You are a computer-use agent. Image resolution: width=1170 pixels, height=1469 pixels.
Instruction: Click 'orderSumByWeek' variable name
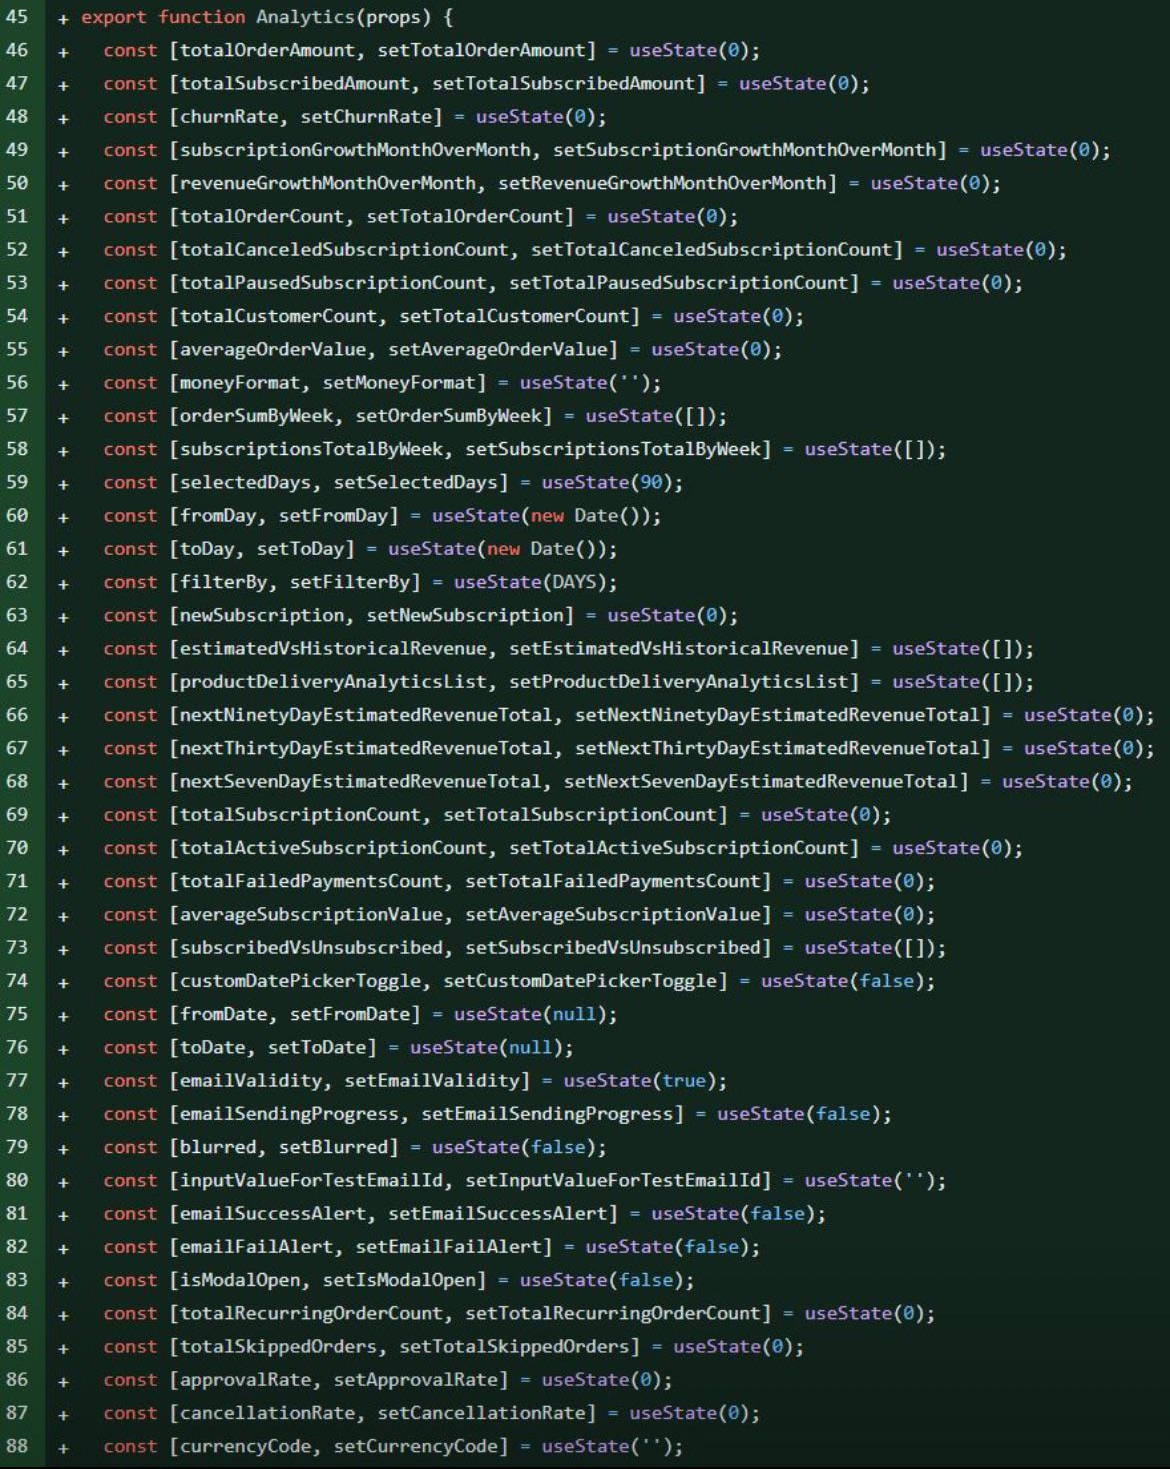(x=256, y=415)
